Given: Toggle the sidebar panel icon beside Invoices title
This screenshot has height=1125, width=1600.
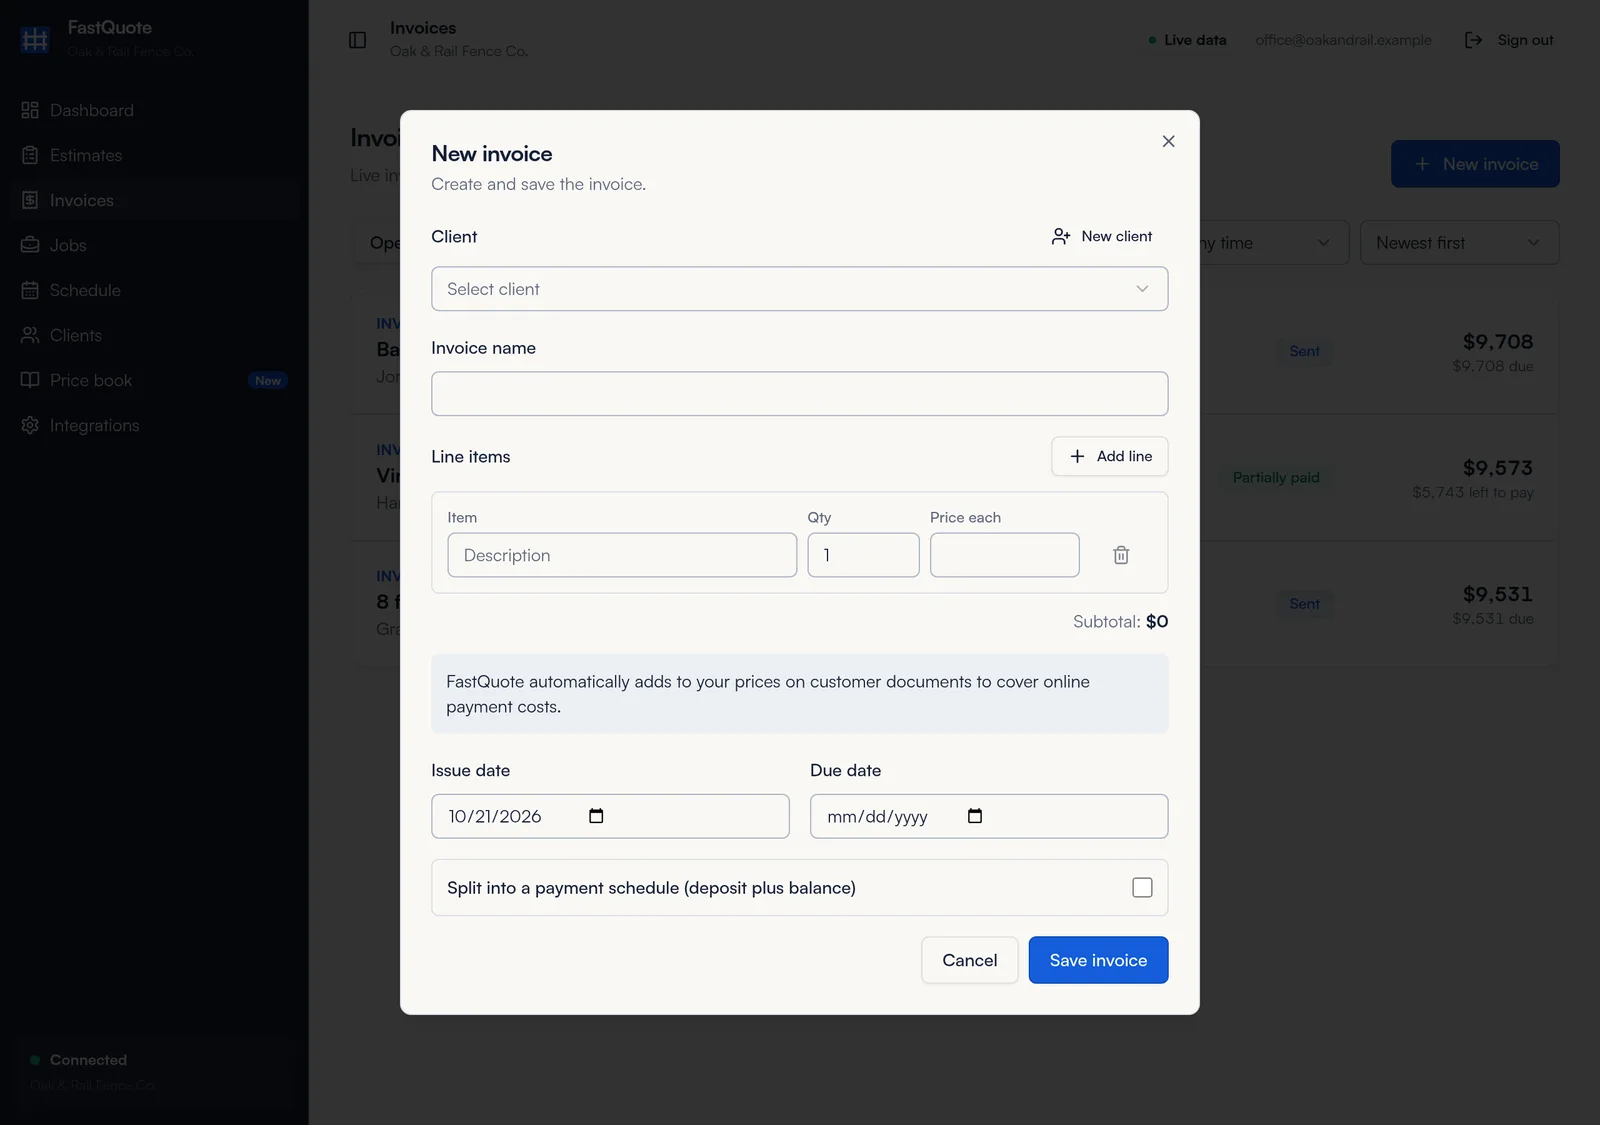Looking at the screenshot, I should tap(357, 40).
